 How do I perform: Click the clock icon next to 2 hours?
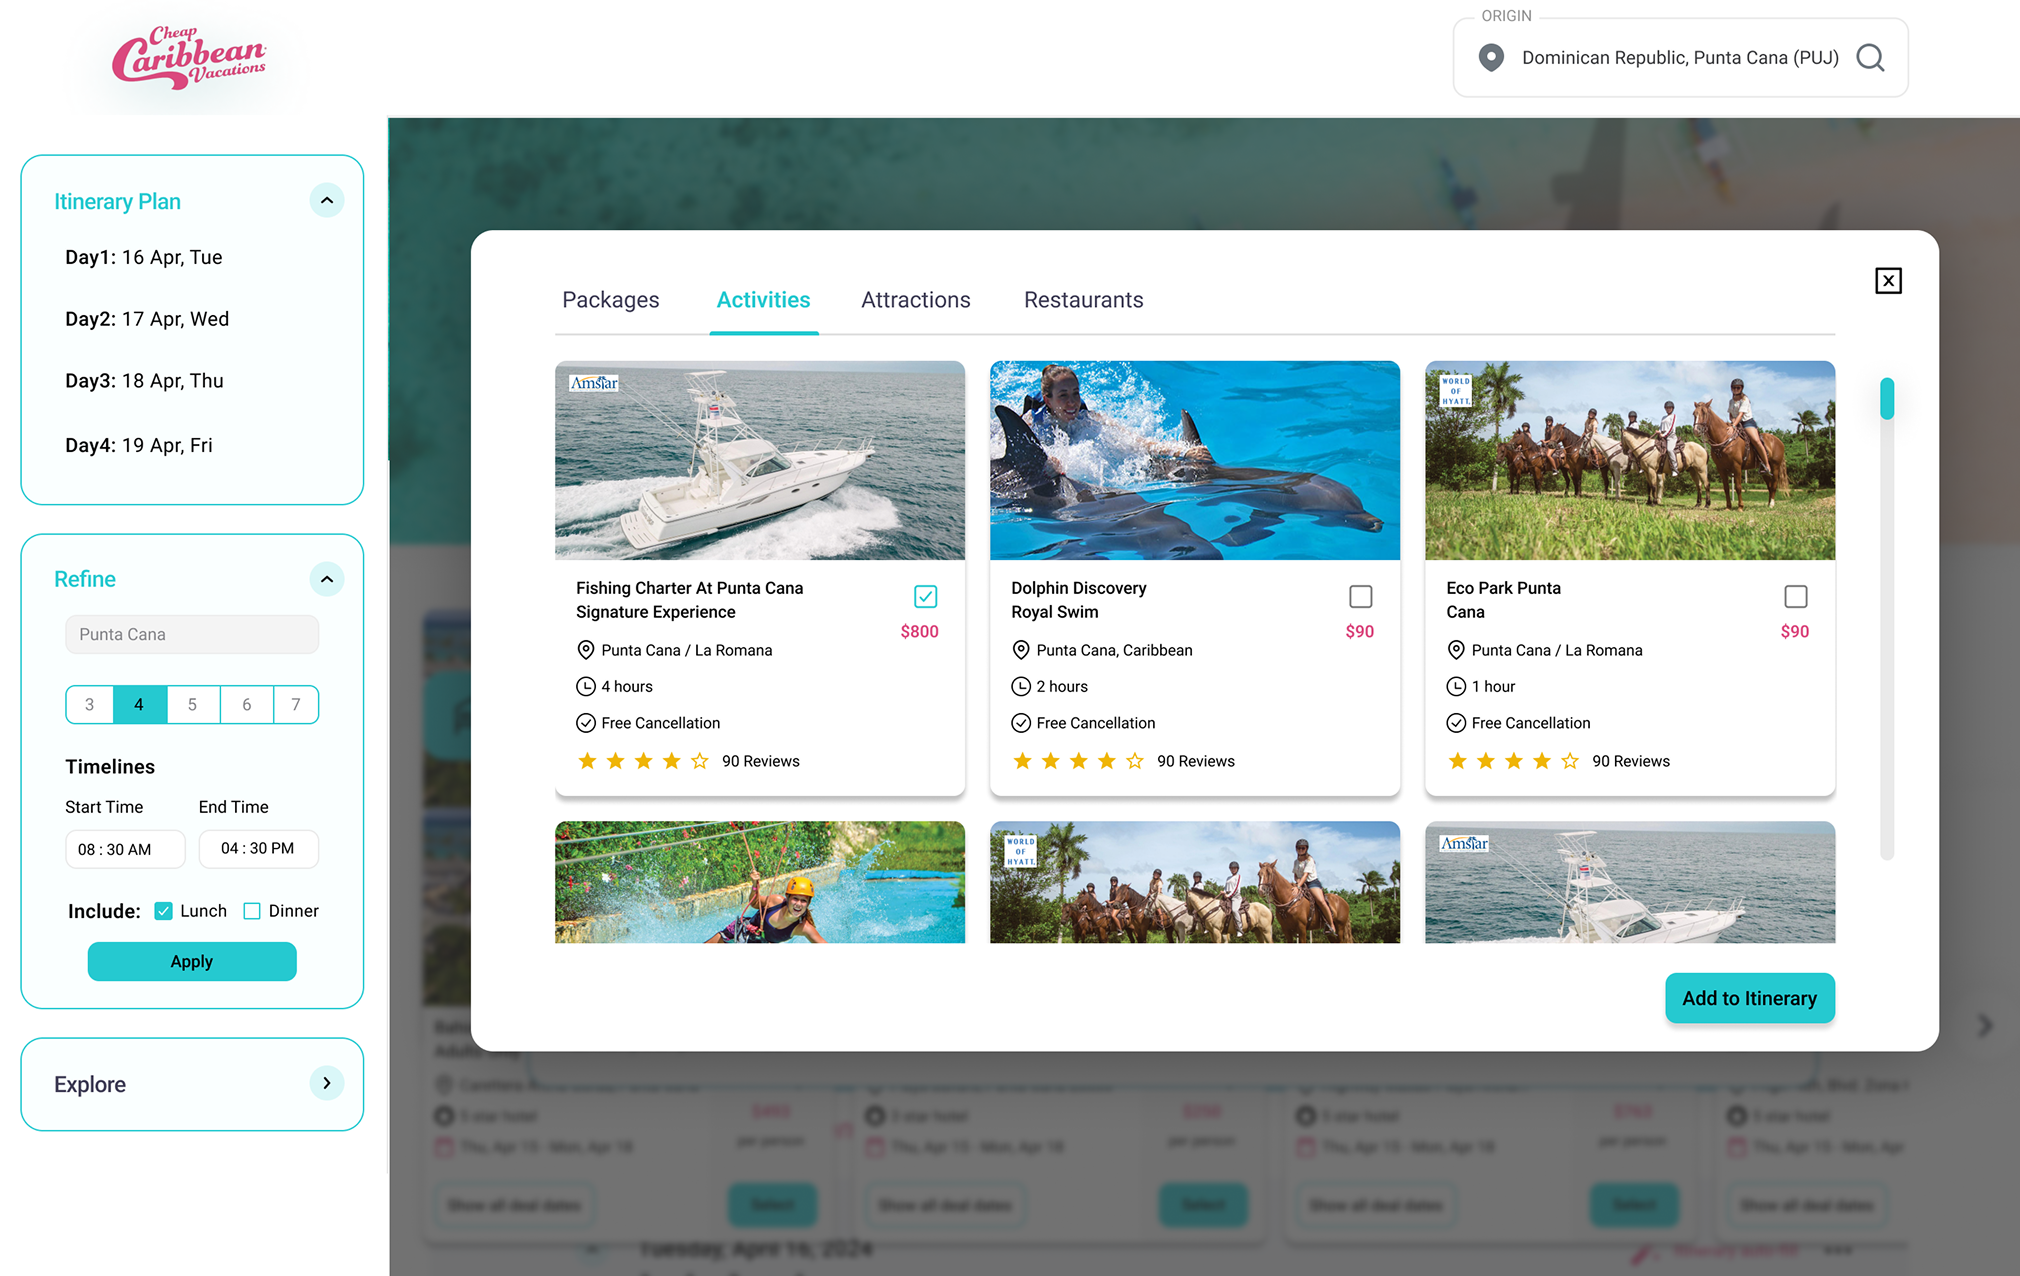pyautogui.click(x=1021, y=686)
